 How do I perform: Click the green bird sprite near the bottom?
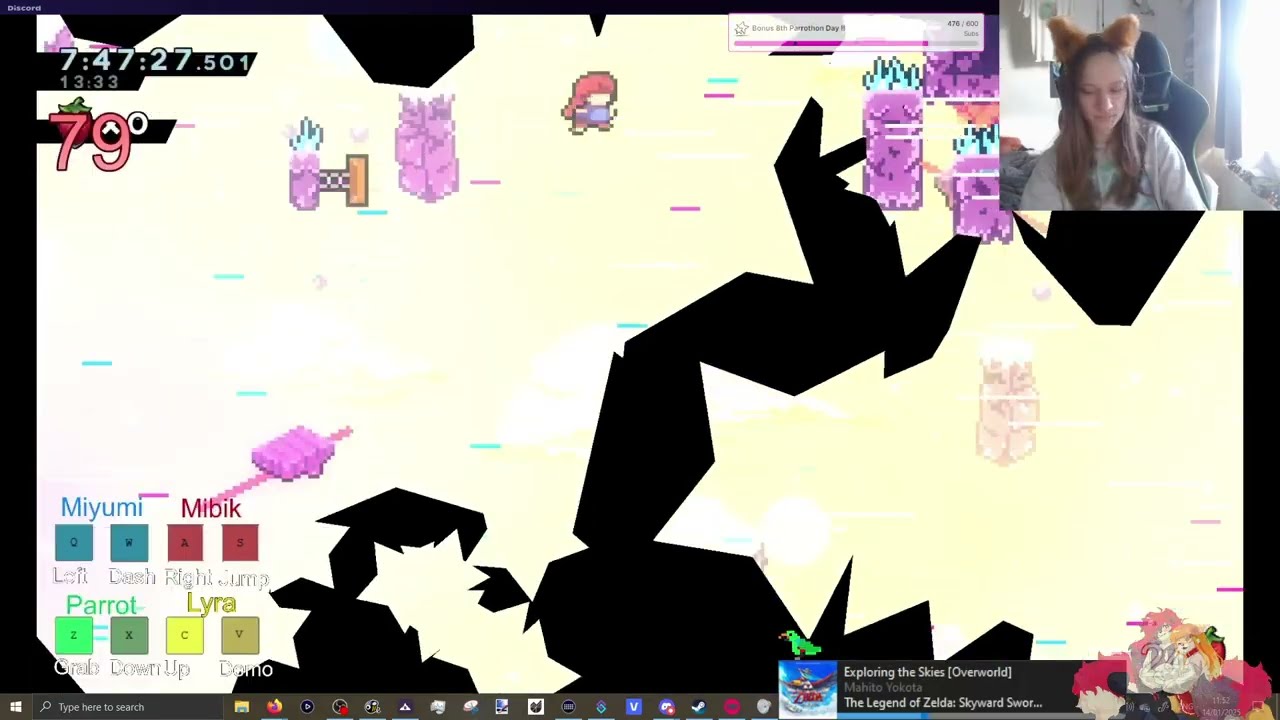click(799, 644)
